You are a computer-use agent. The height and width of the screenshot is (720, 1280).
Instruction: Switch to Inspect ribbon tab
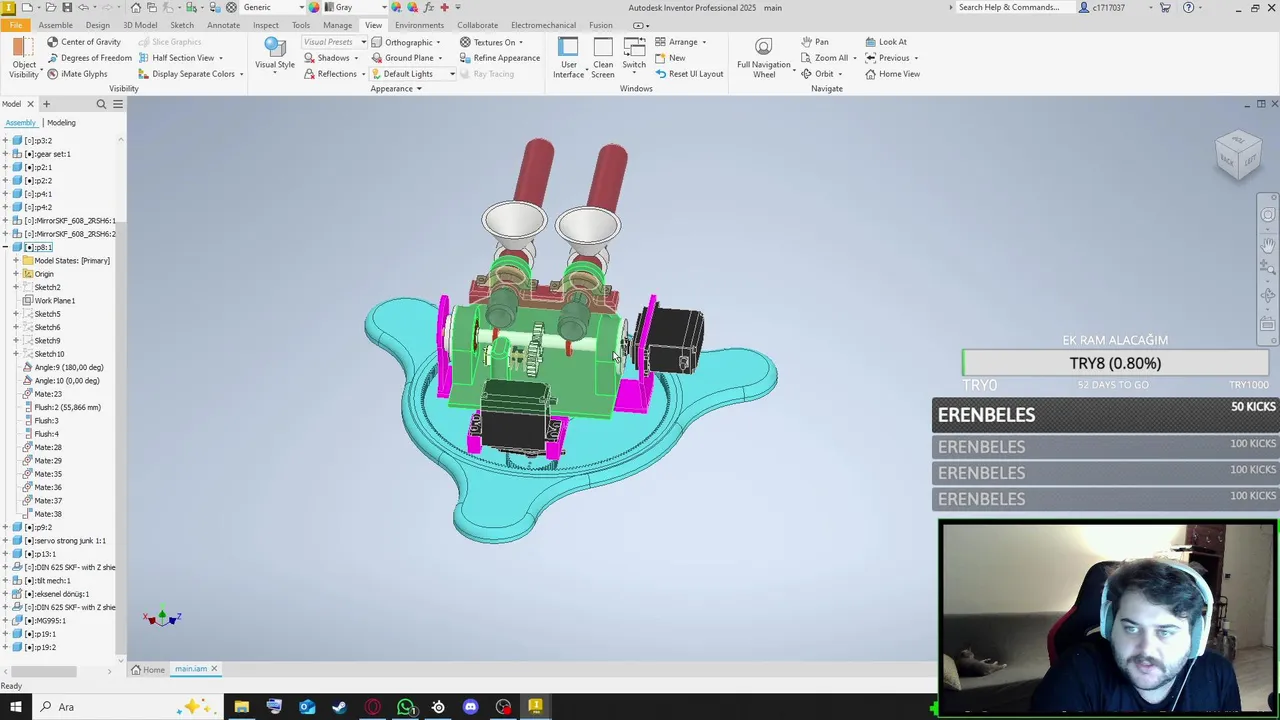click(266, 25)
